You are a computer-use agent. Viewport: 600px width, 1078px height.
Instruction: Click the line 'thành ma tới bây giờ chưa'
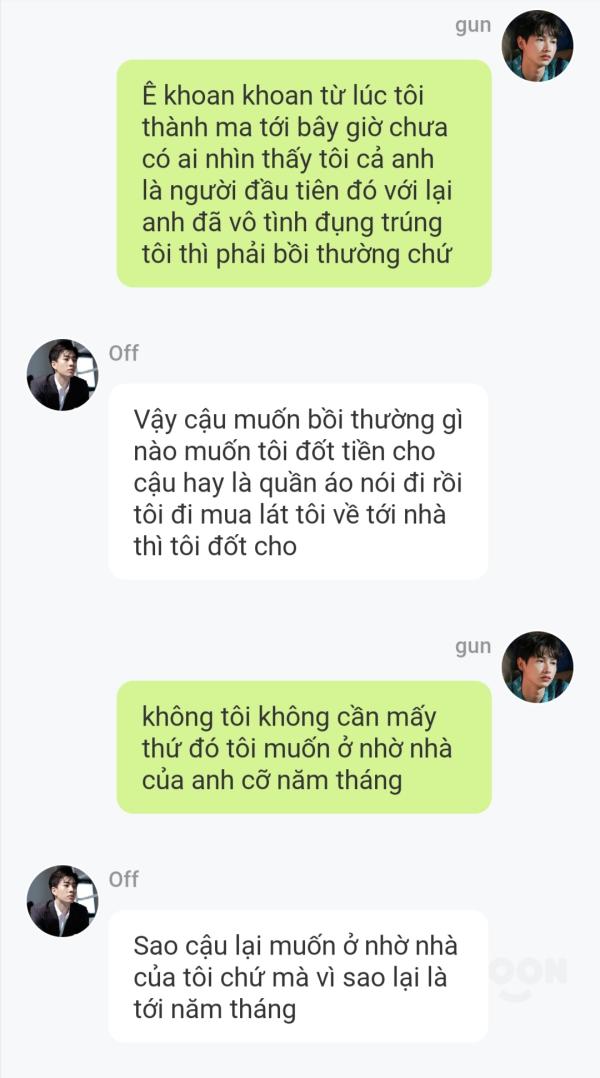[295, 127]
